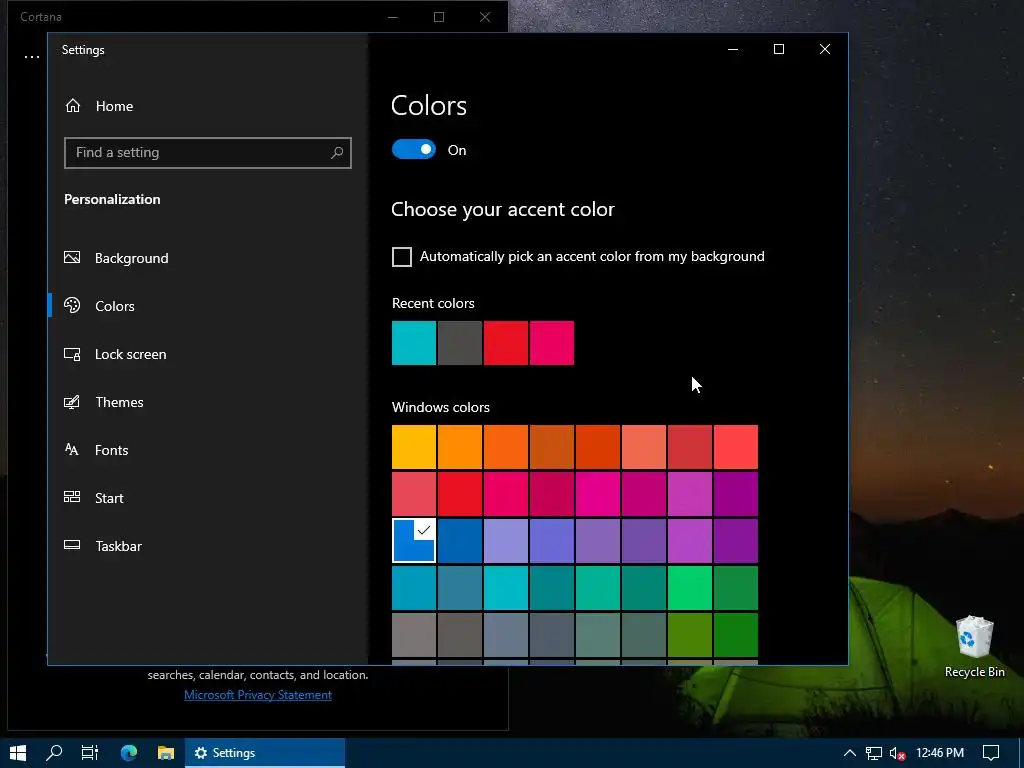This screenshot has width=1024, height=768.
Task: Launch Microsoft Edge from the taskbar
Action: pyautogui.click(x=129, y=752)
